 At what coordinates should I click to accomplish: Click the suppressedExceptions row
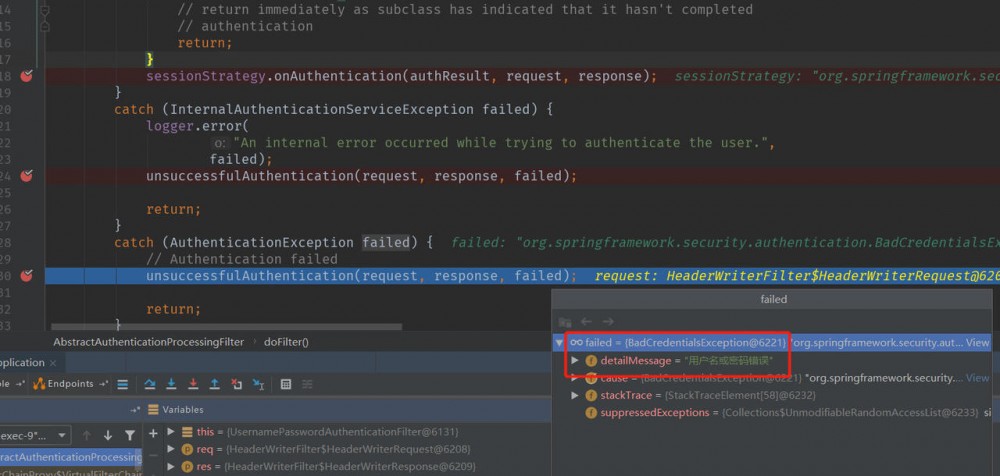click(x=773, y=413)
